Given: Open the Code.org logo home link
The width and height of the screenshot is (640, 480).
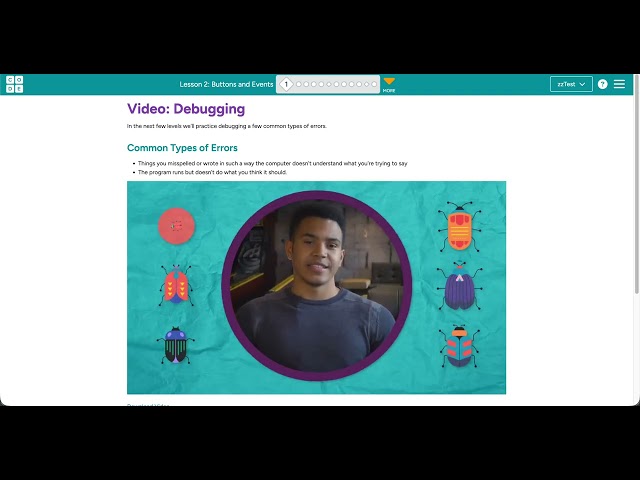Looking at the screenshot, I should 14,84.
